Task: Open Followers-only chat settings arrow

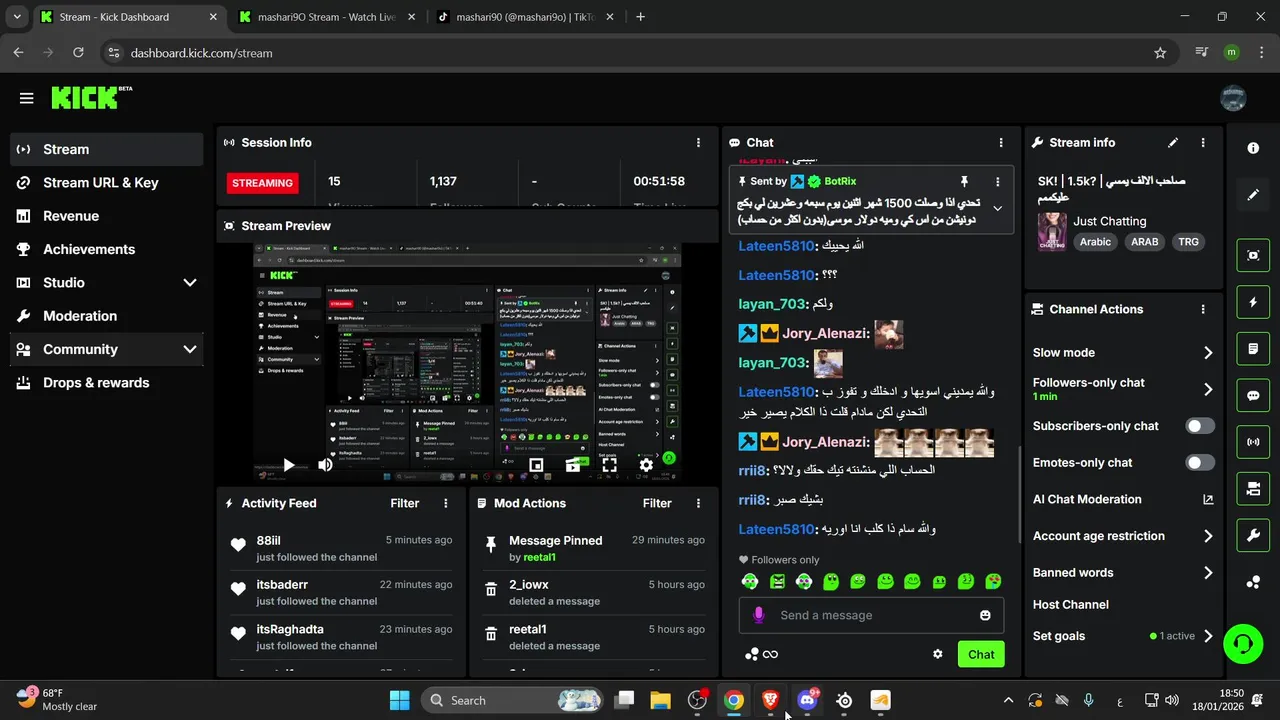Action: pyautogui.click(x=1208, y=390)
